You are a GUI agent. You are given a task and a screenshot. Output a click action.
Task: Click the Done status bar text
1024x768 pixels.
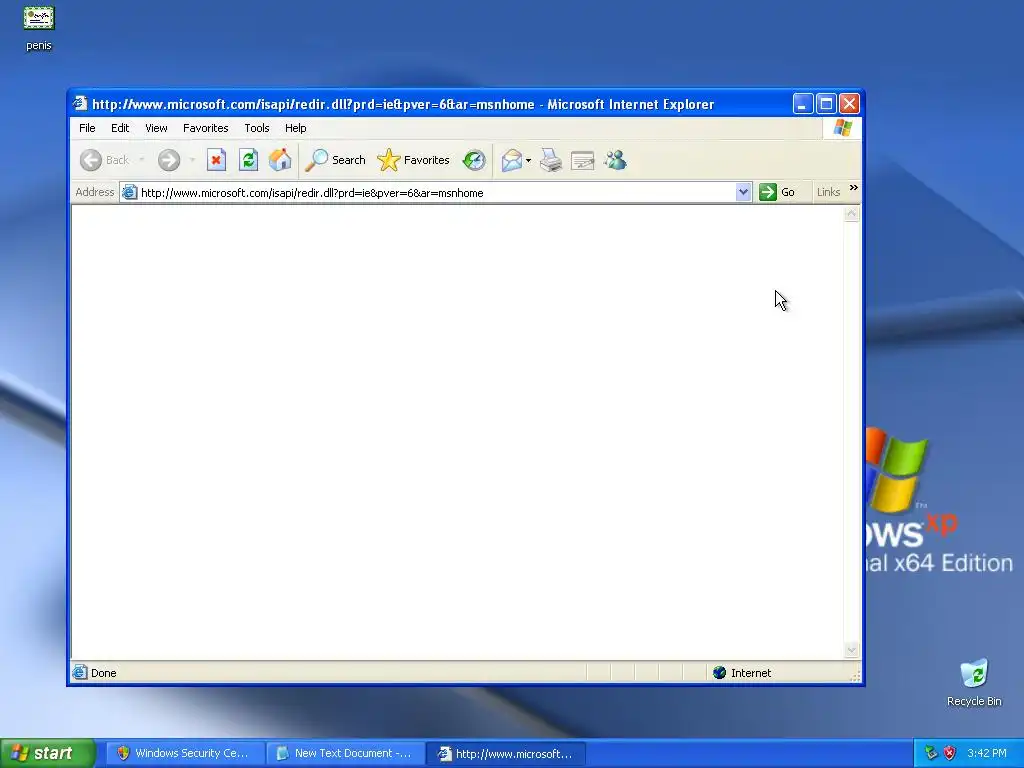click(104, 673)
